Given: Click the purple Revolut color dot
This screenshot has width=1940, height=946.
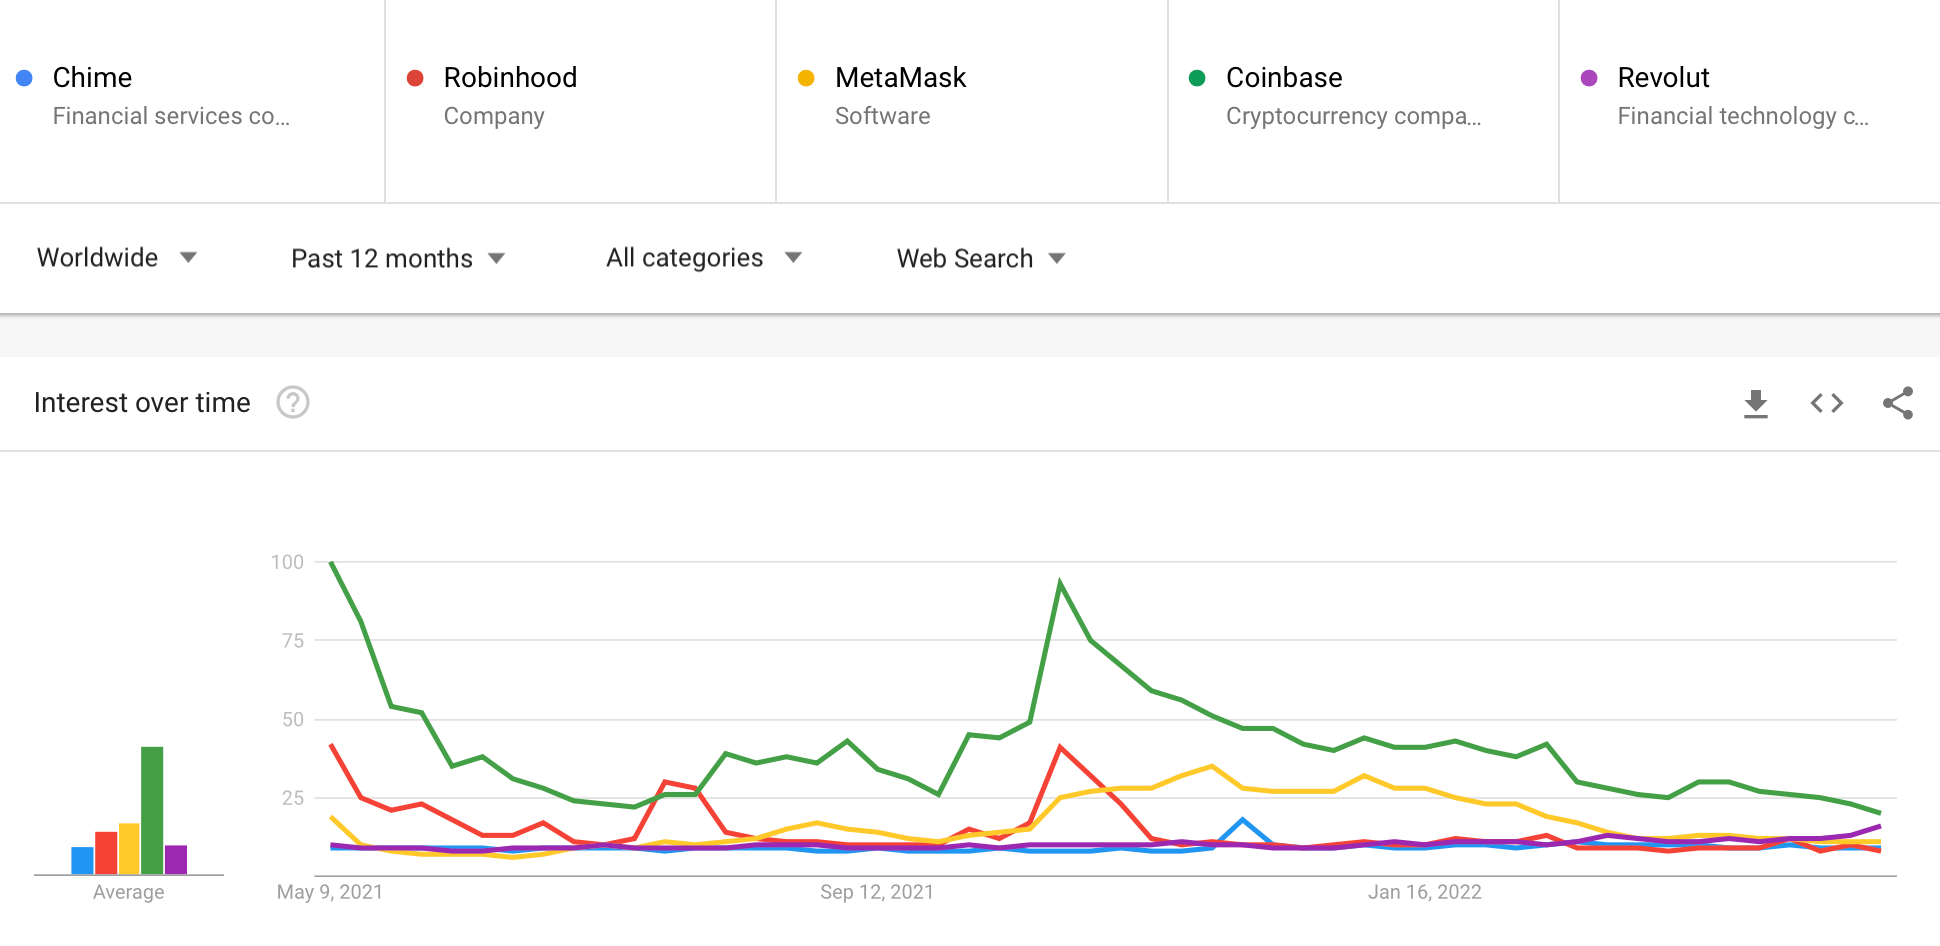Looking at the screenshot, I should (x=1589, y=78).
